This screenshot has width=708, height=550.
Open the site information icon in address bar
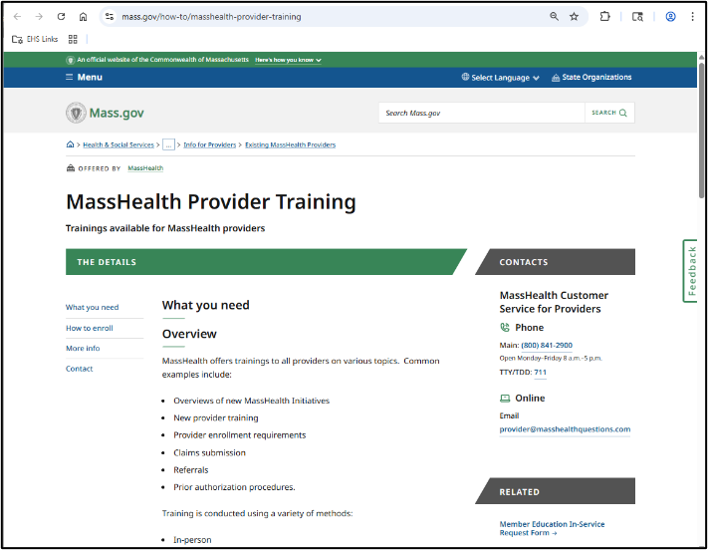click(109, 17)
